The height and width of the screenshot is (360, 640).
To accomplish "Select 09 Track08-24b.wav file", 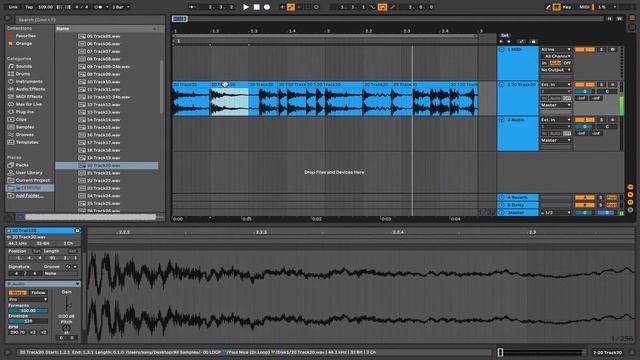I will (107, 67).
